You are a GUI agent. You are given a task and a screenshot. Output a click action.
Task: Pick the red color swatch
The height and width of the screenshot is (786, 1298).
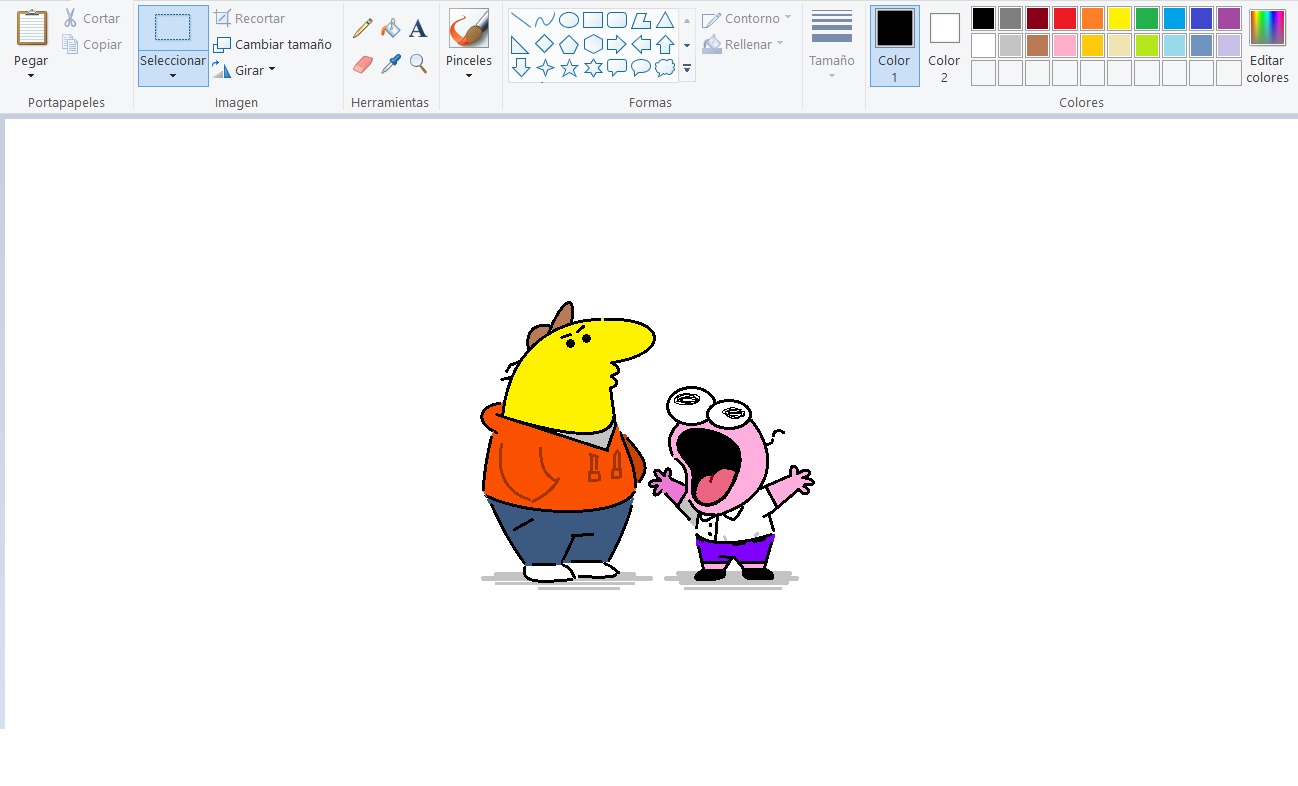click(x=1065, y=19)
